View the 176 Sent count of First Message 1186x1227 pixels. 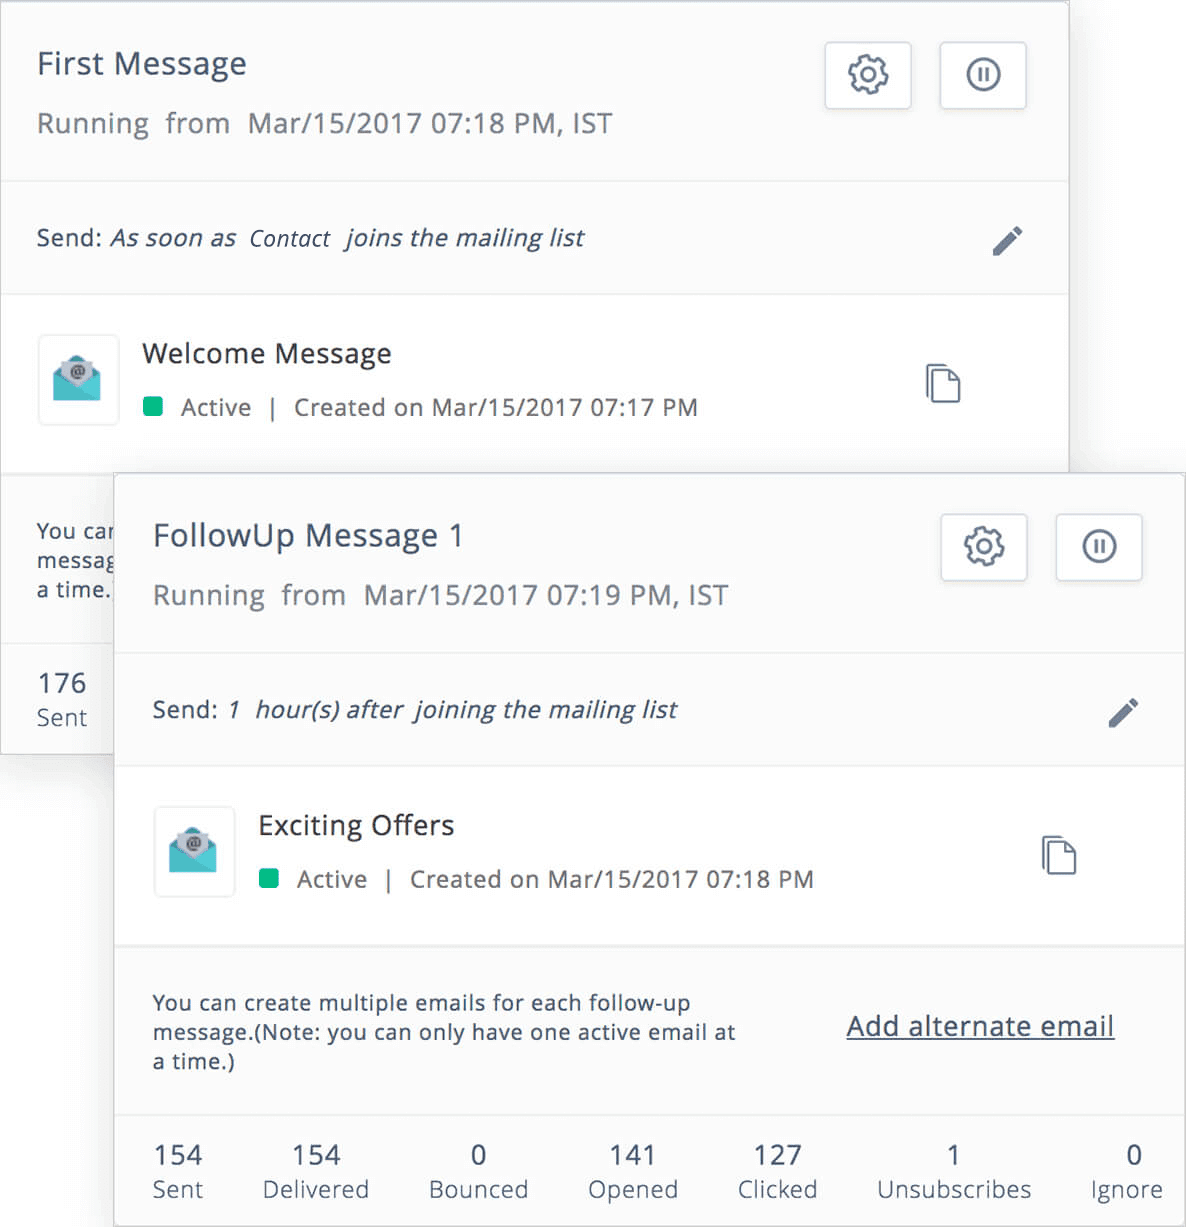(62, 699)
